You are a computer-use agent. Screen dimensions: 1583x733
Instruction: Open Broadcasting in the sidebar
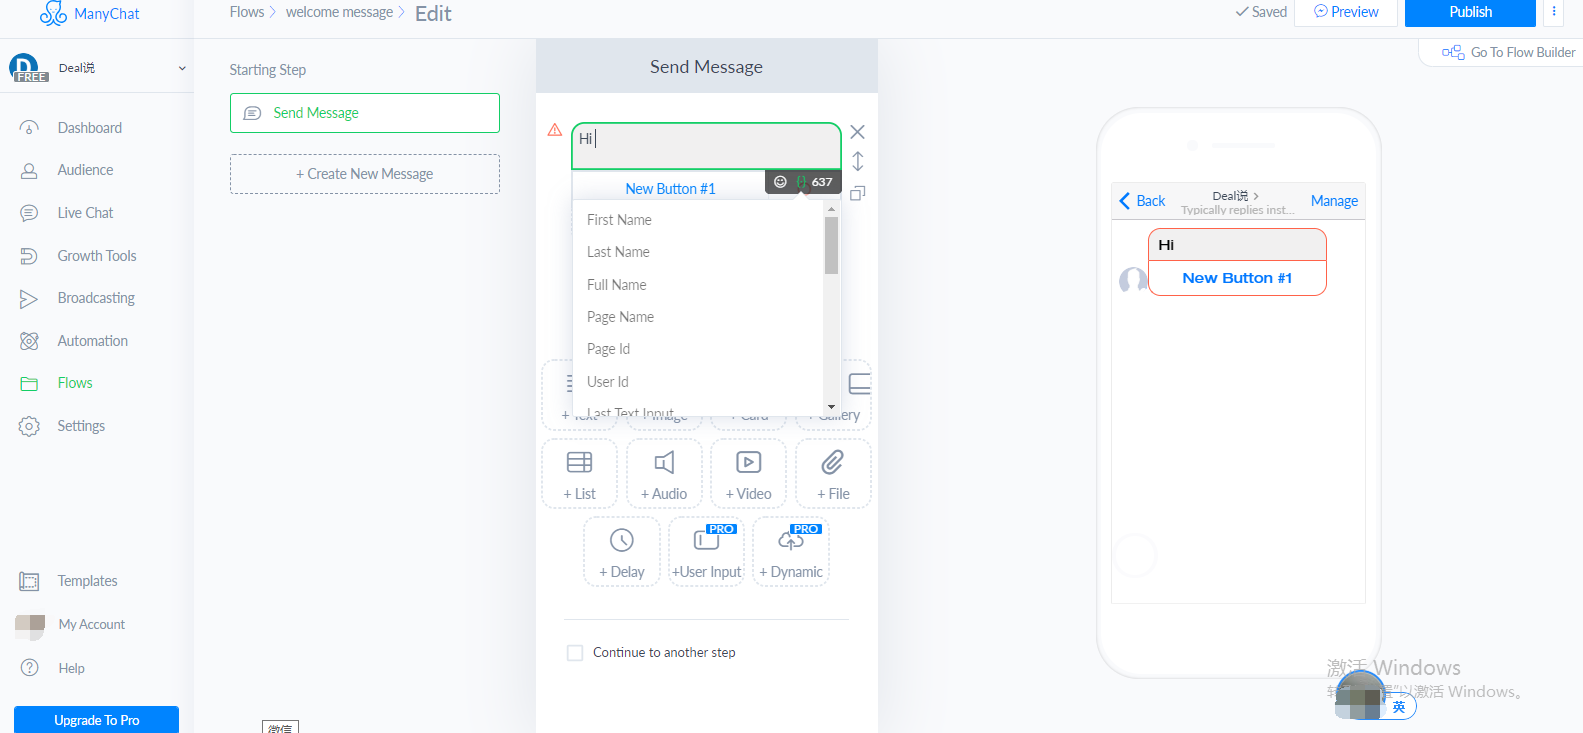pyautogui.click(x=96, y=298)
